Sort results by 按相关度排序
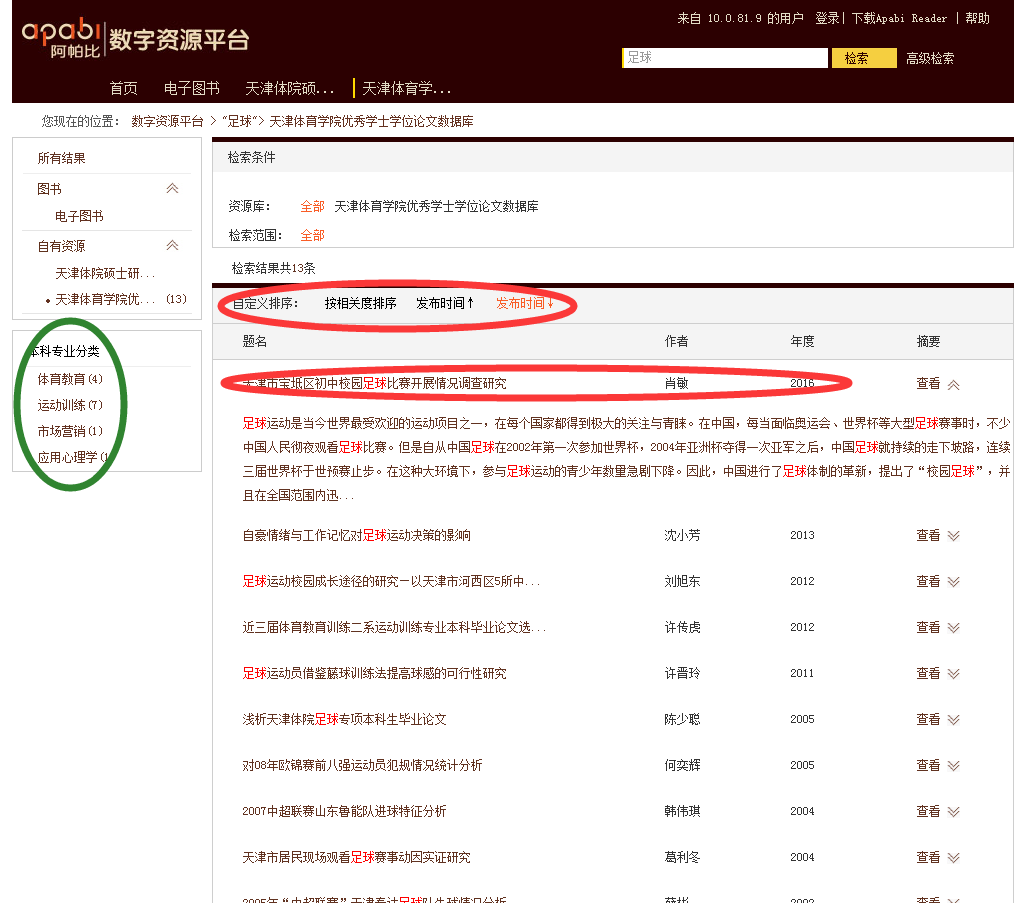This screenshot has height=903, width=1017. (360, 303)
